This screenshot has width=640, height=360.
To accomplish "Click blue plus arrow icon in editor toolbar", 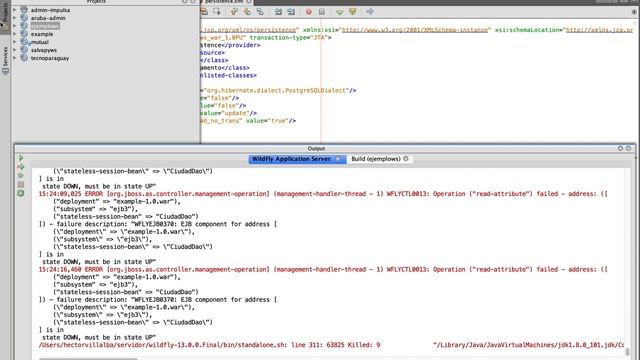I will (370, 12).
